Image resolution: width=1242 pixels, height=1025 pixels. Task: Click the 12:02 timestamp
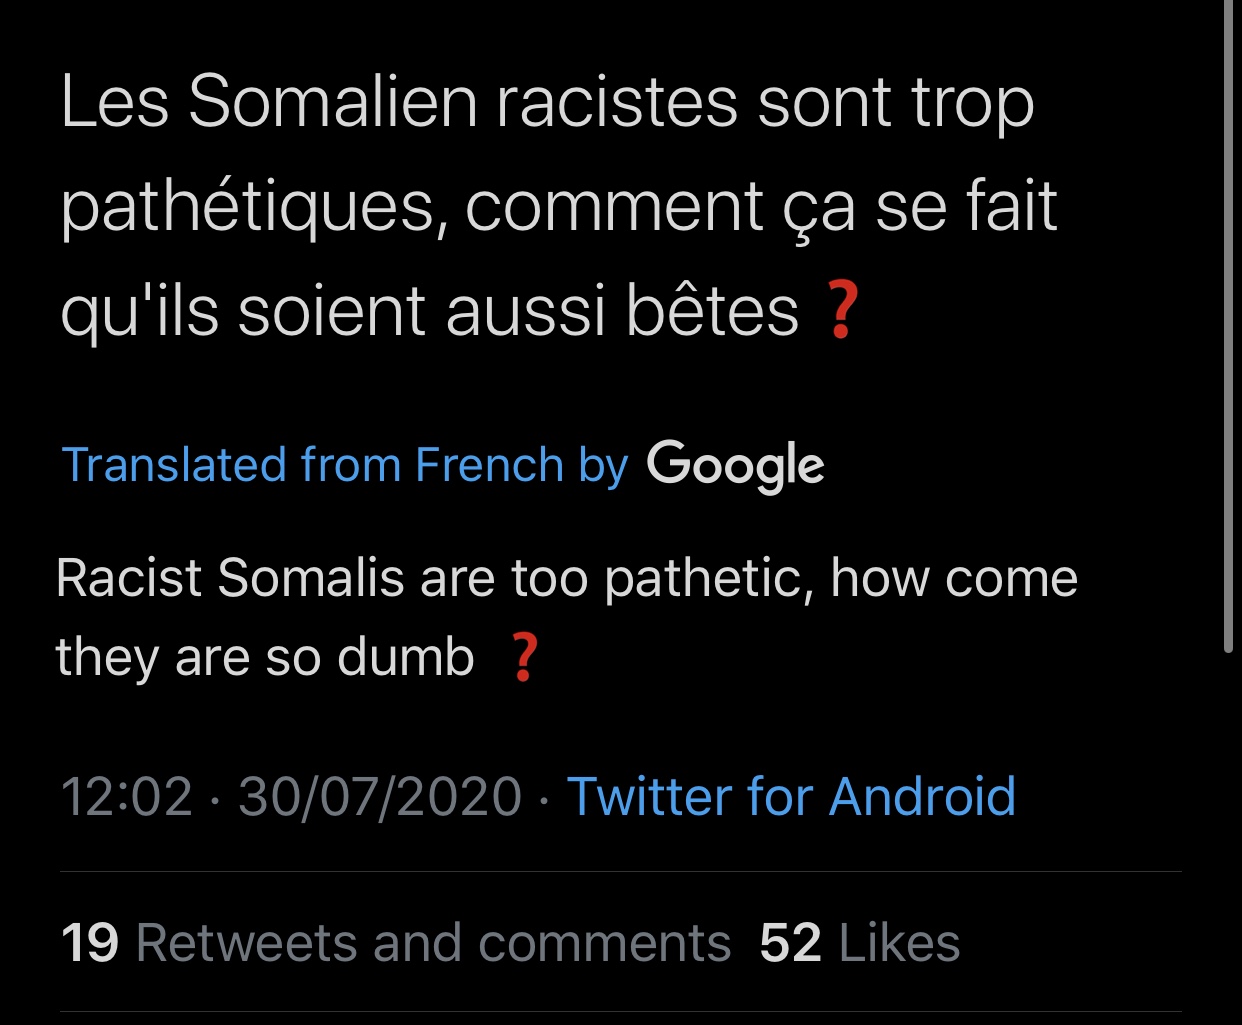[126, 797]
